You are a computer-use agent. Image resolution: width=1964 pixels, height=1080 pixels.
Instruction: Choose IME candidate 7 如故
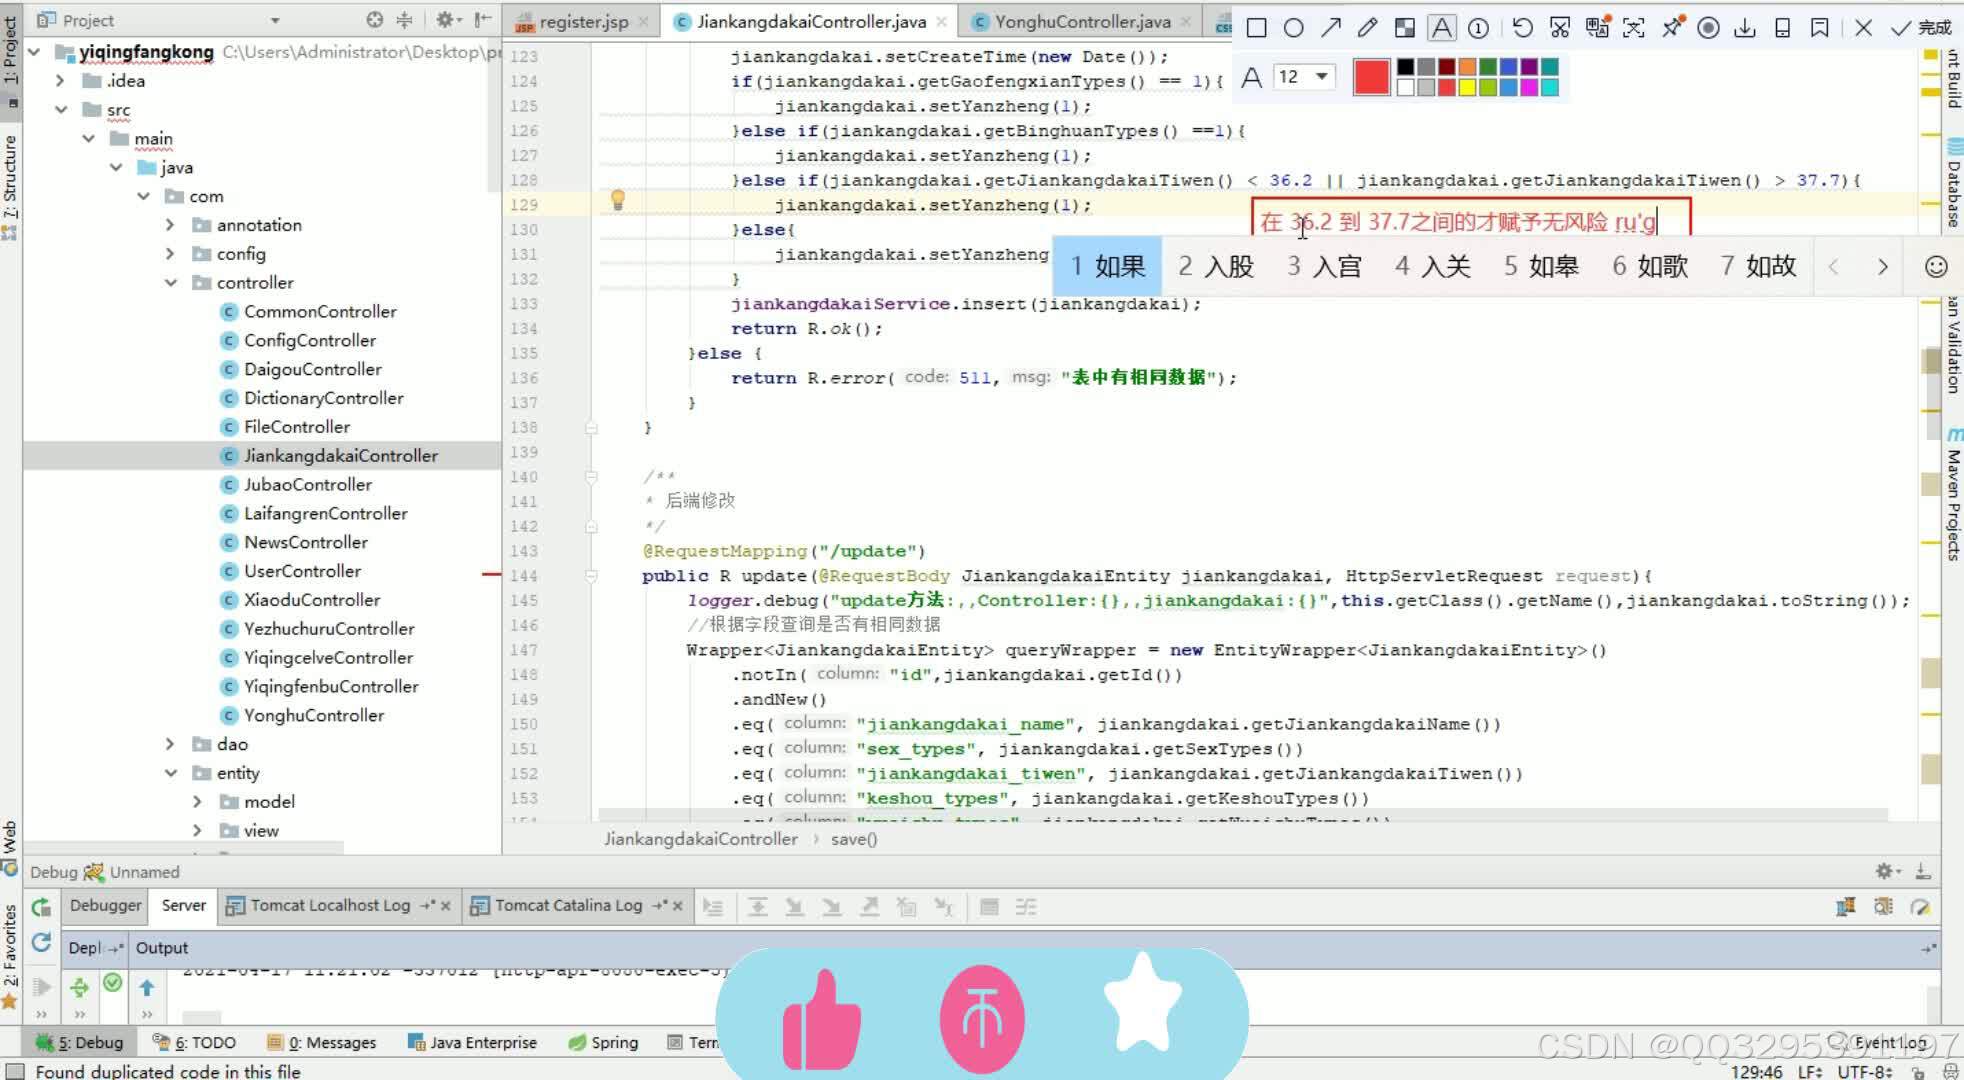click(1758, 266)
